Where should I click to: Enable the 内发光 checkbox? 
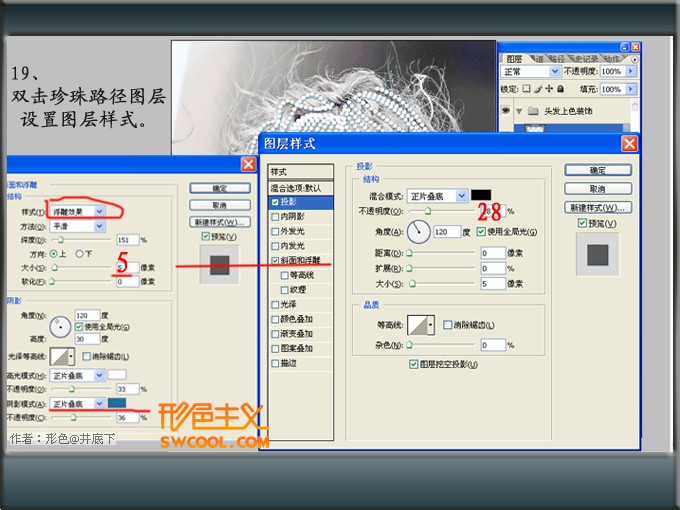(x=275, y=246)
